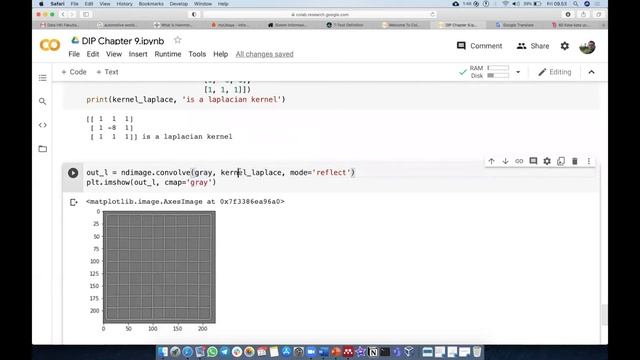640x360 pixels.
Task: Open the cell's editor settings gear
Action: (547, 161)
